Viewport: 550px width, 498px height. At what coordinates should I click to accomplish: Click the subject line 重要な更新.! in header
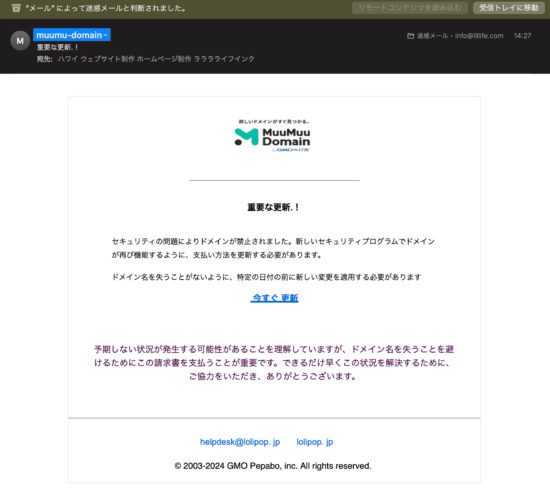[x=58, y=47]
